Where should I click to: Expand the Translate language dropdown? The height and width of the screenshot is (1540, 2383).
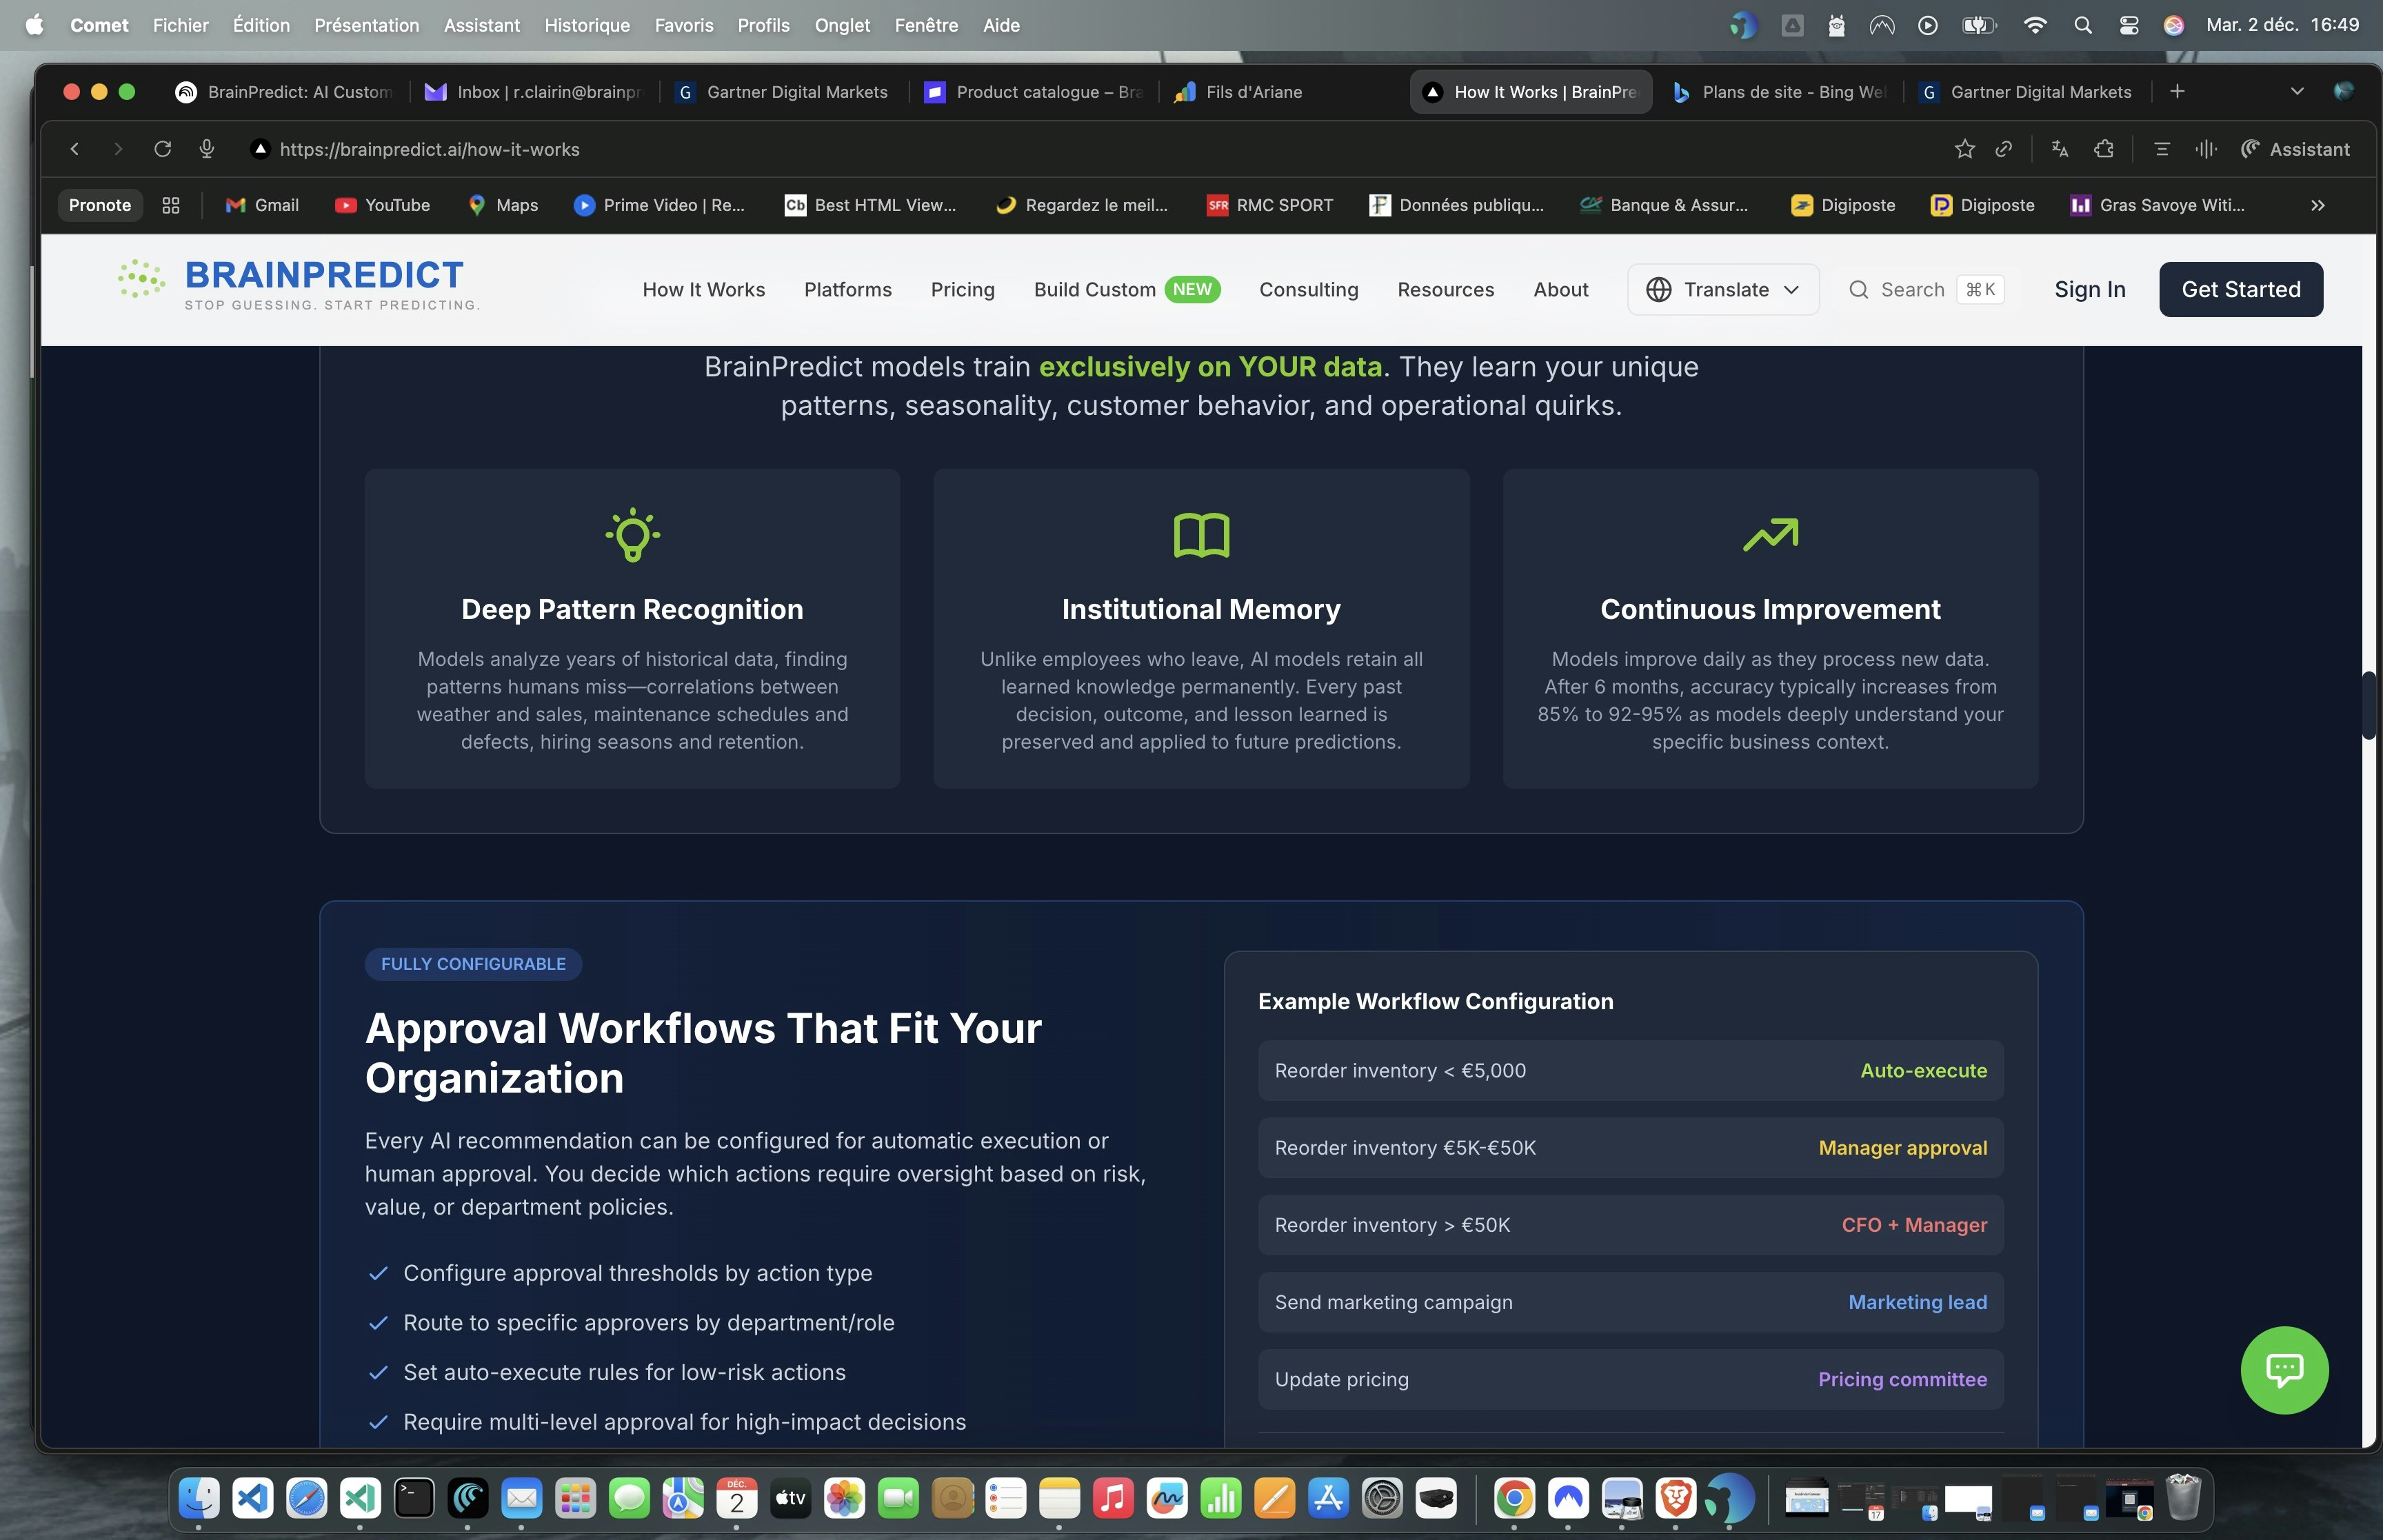1723,289
